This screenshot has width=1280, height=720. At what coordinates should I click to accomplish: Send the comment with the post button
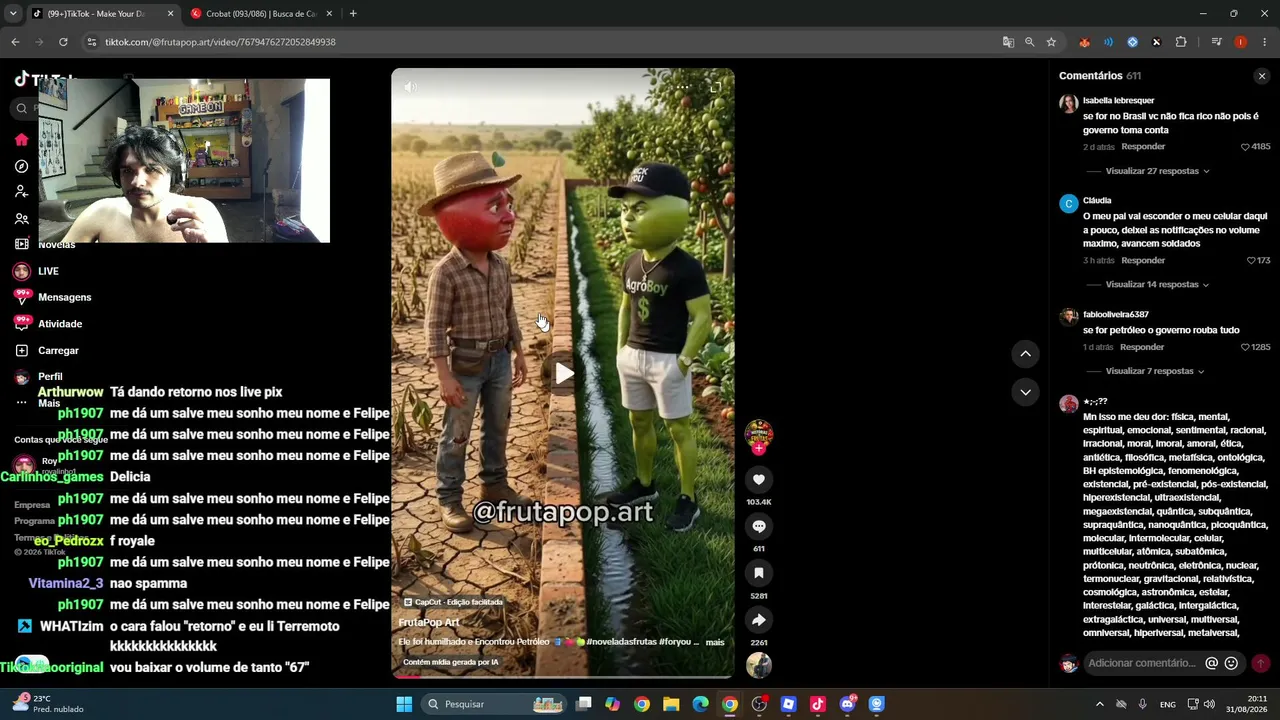[1260, 663]
